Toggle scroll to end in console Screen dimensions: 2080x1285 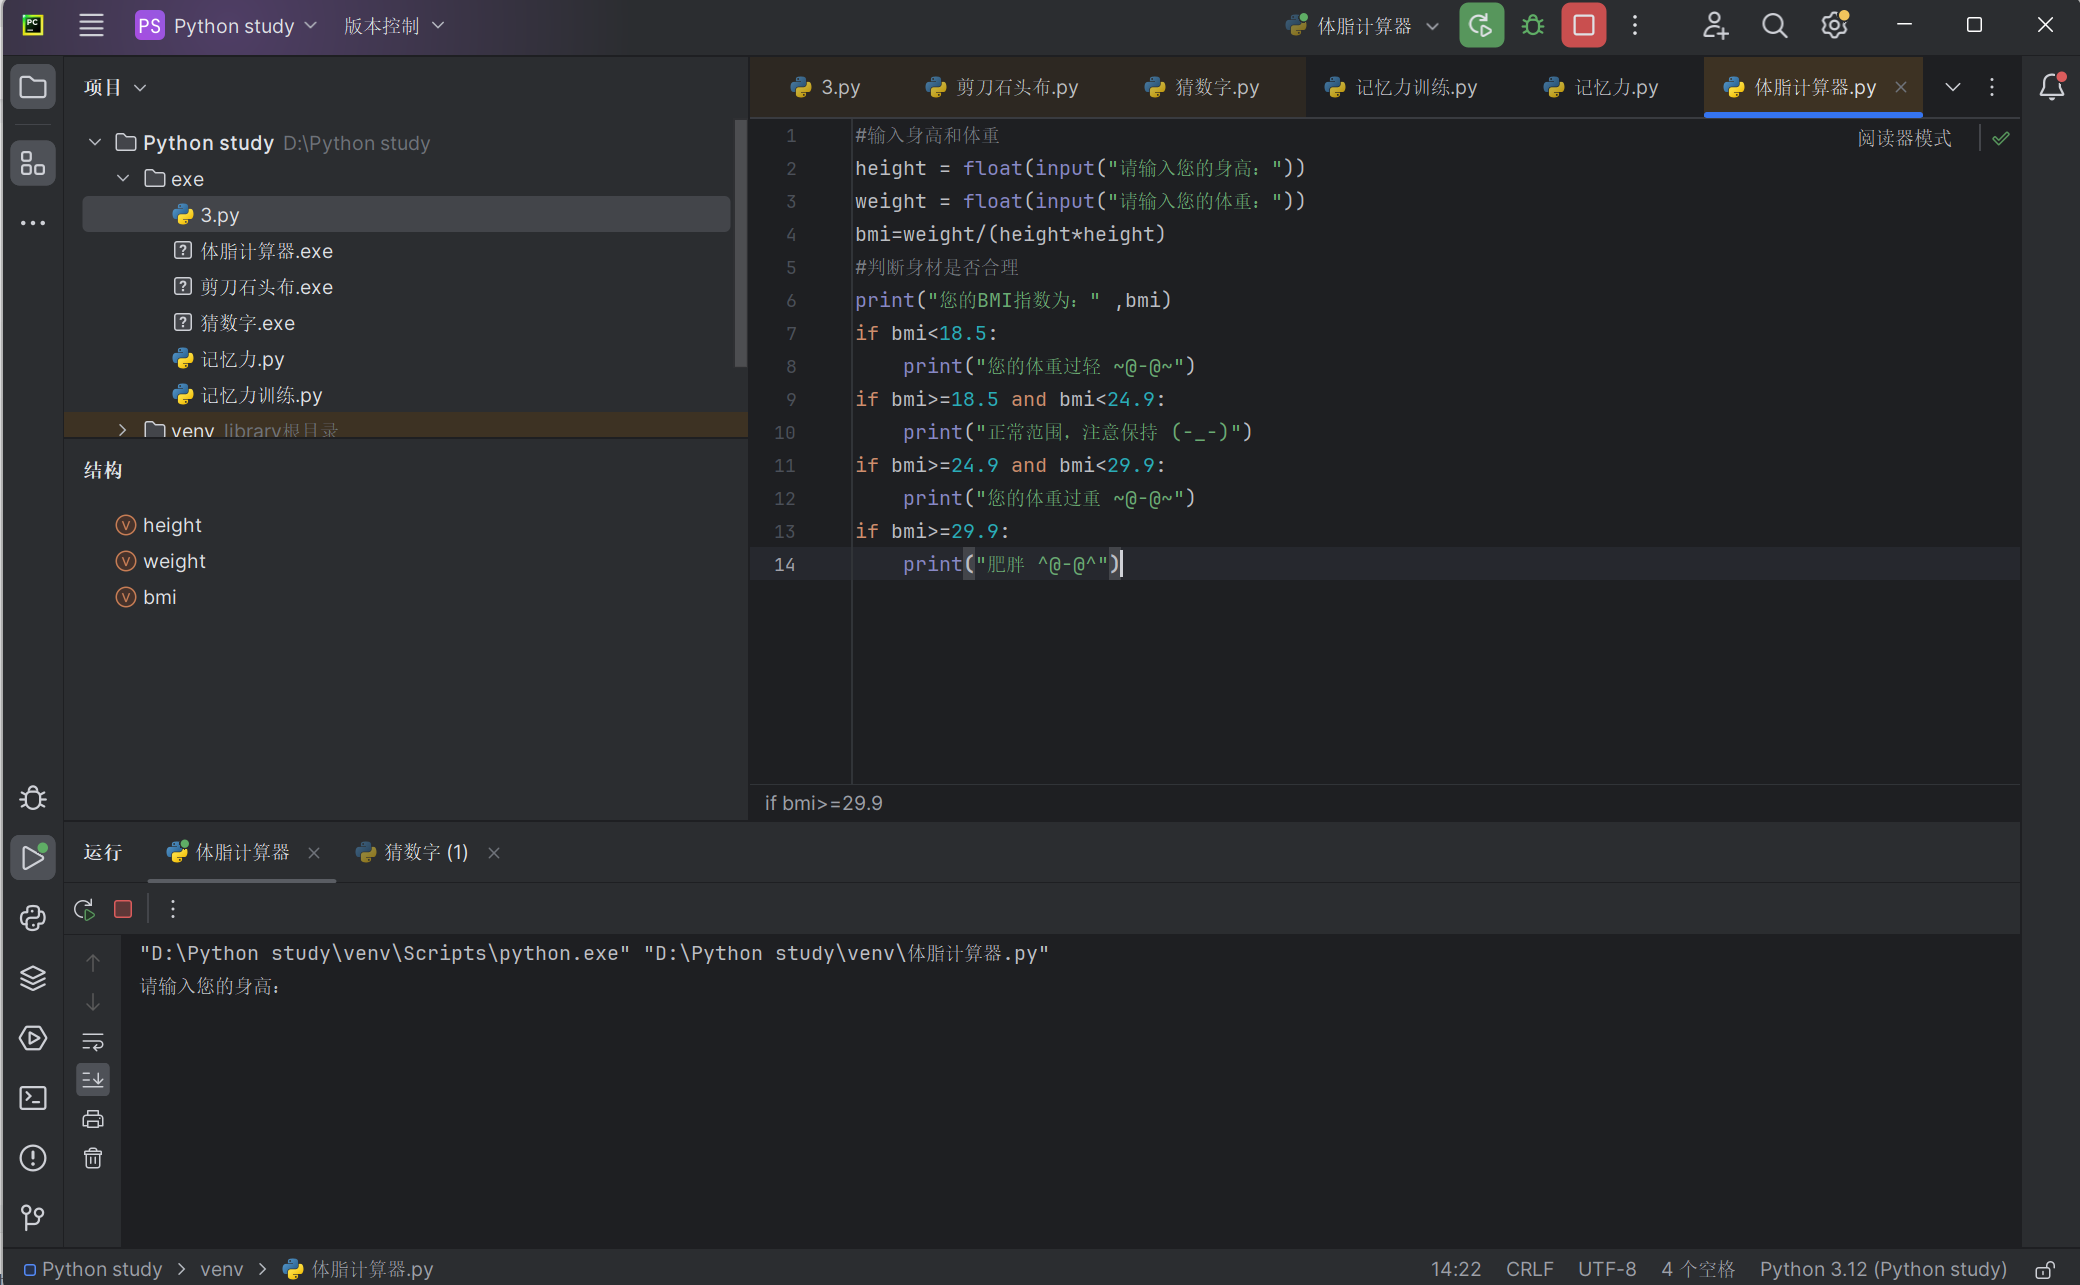point(93,1079)
